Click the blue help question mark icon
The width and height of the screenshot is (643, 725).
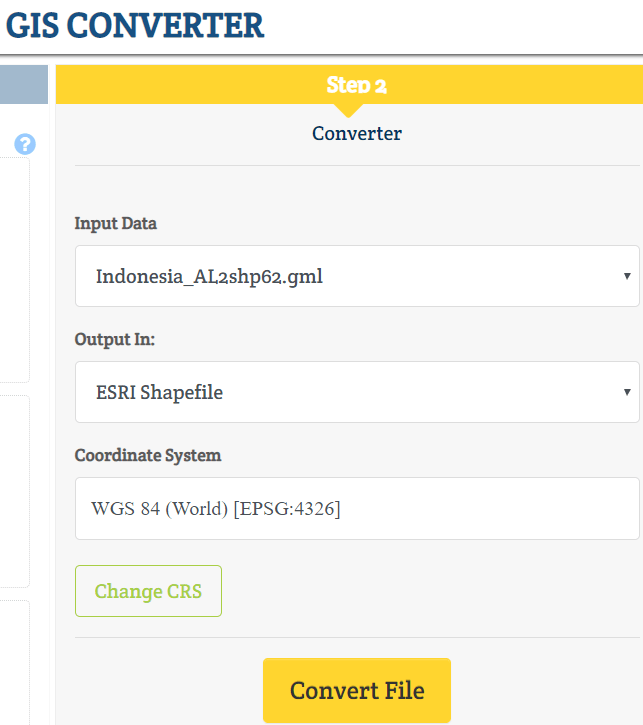[x=25, y=144]
